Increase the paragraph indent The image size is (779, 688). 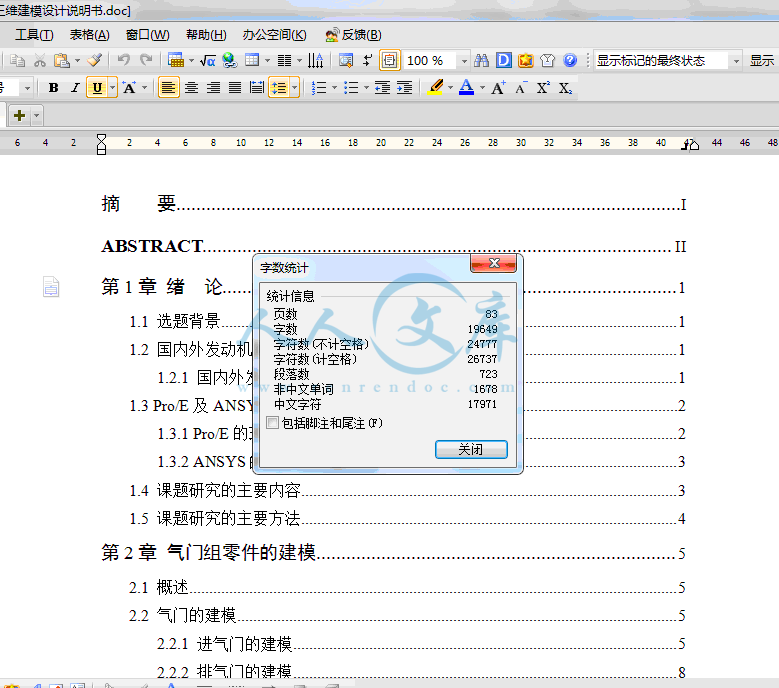click(x=404, y=88)
